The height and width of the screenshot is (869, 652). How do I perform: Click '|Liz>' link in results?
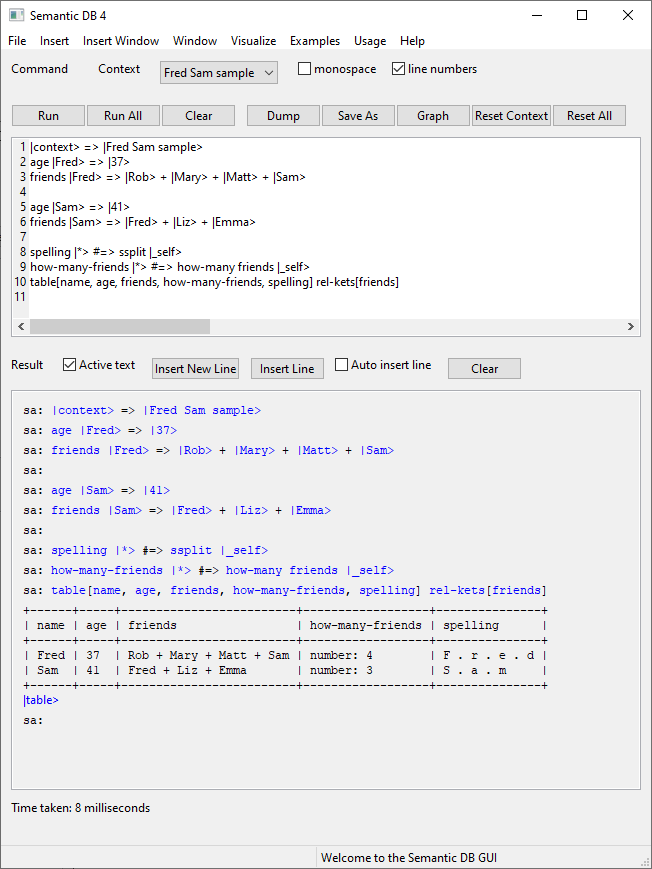pyautogui.click(x=251, y=510)
